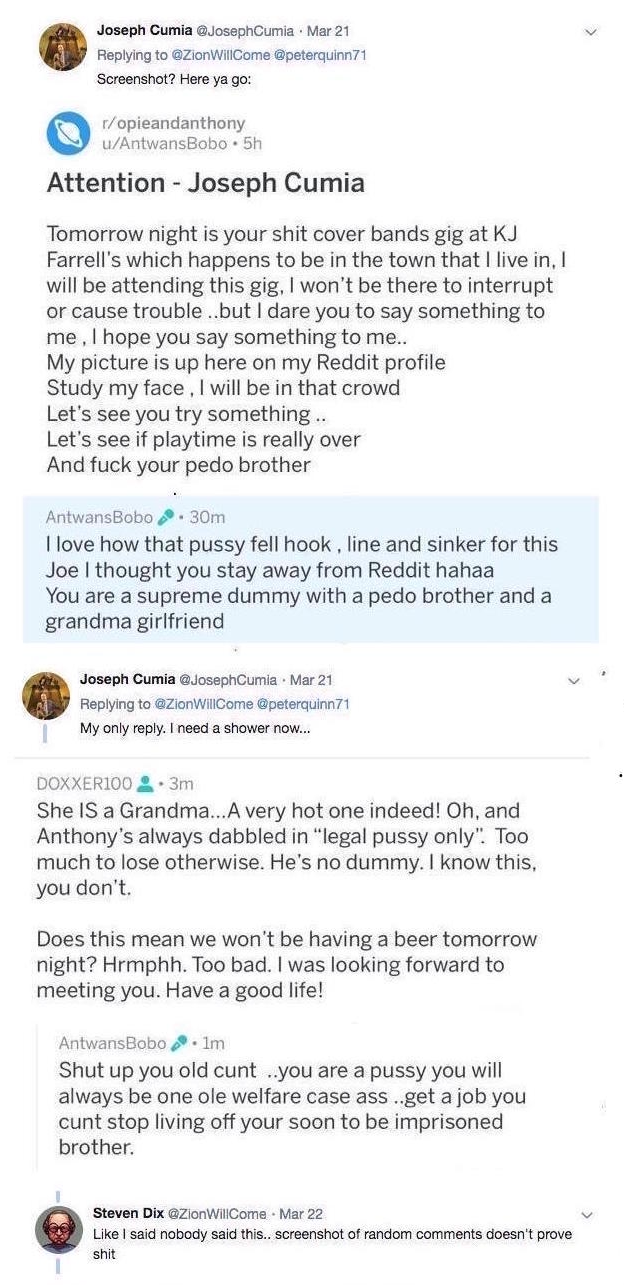Expand the chevron menu on Steven Dix's tweet
The width and height of the screenshot is (624, 1285).
(x=587, y=1215)
